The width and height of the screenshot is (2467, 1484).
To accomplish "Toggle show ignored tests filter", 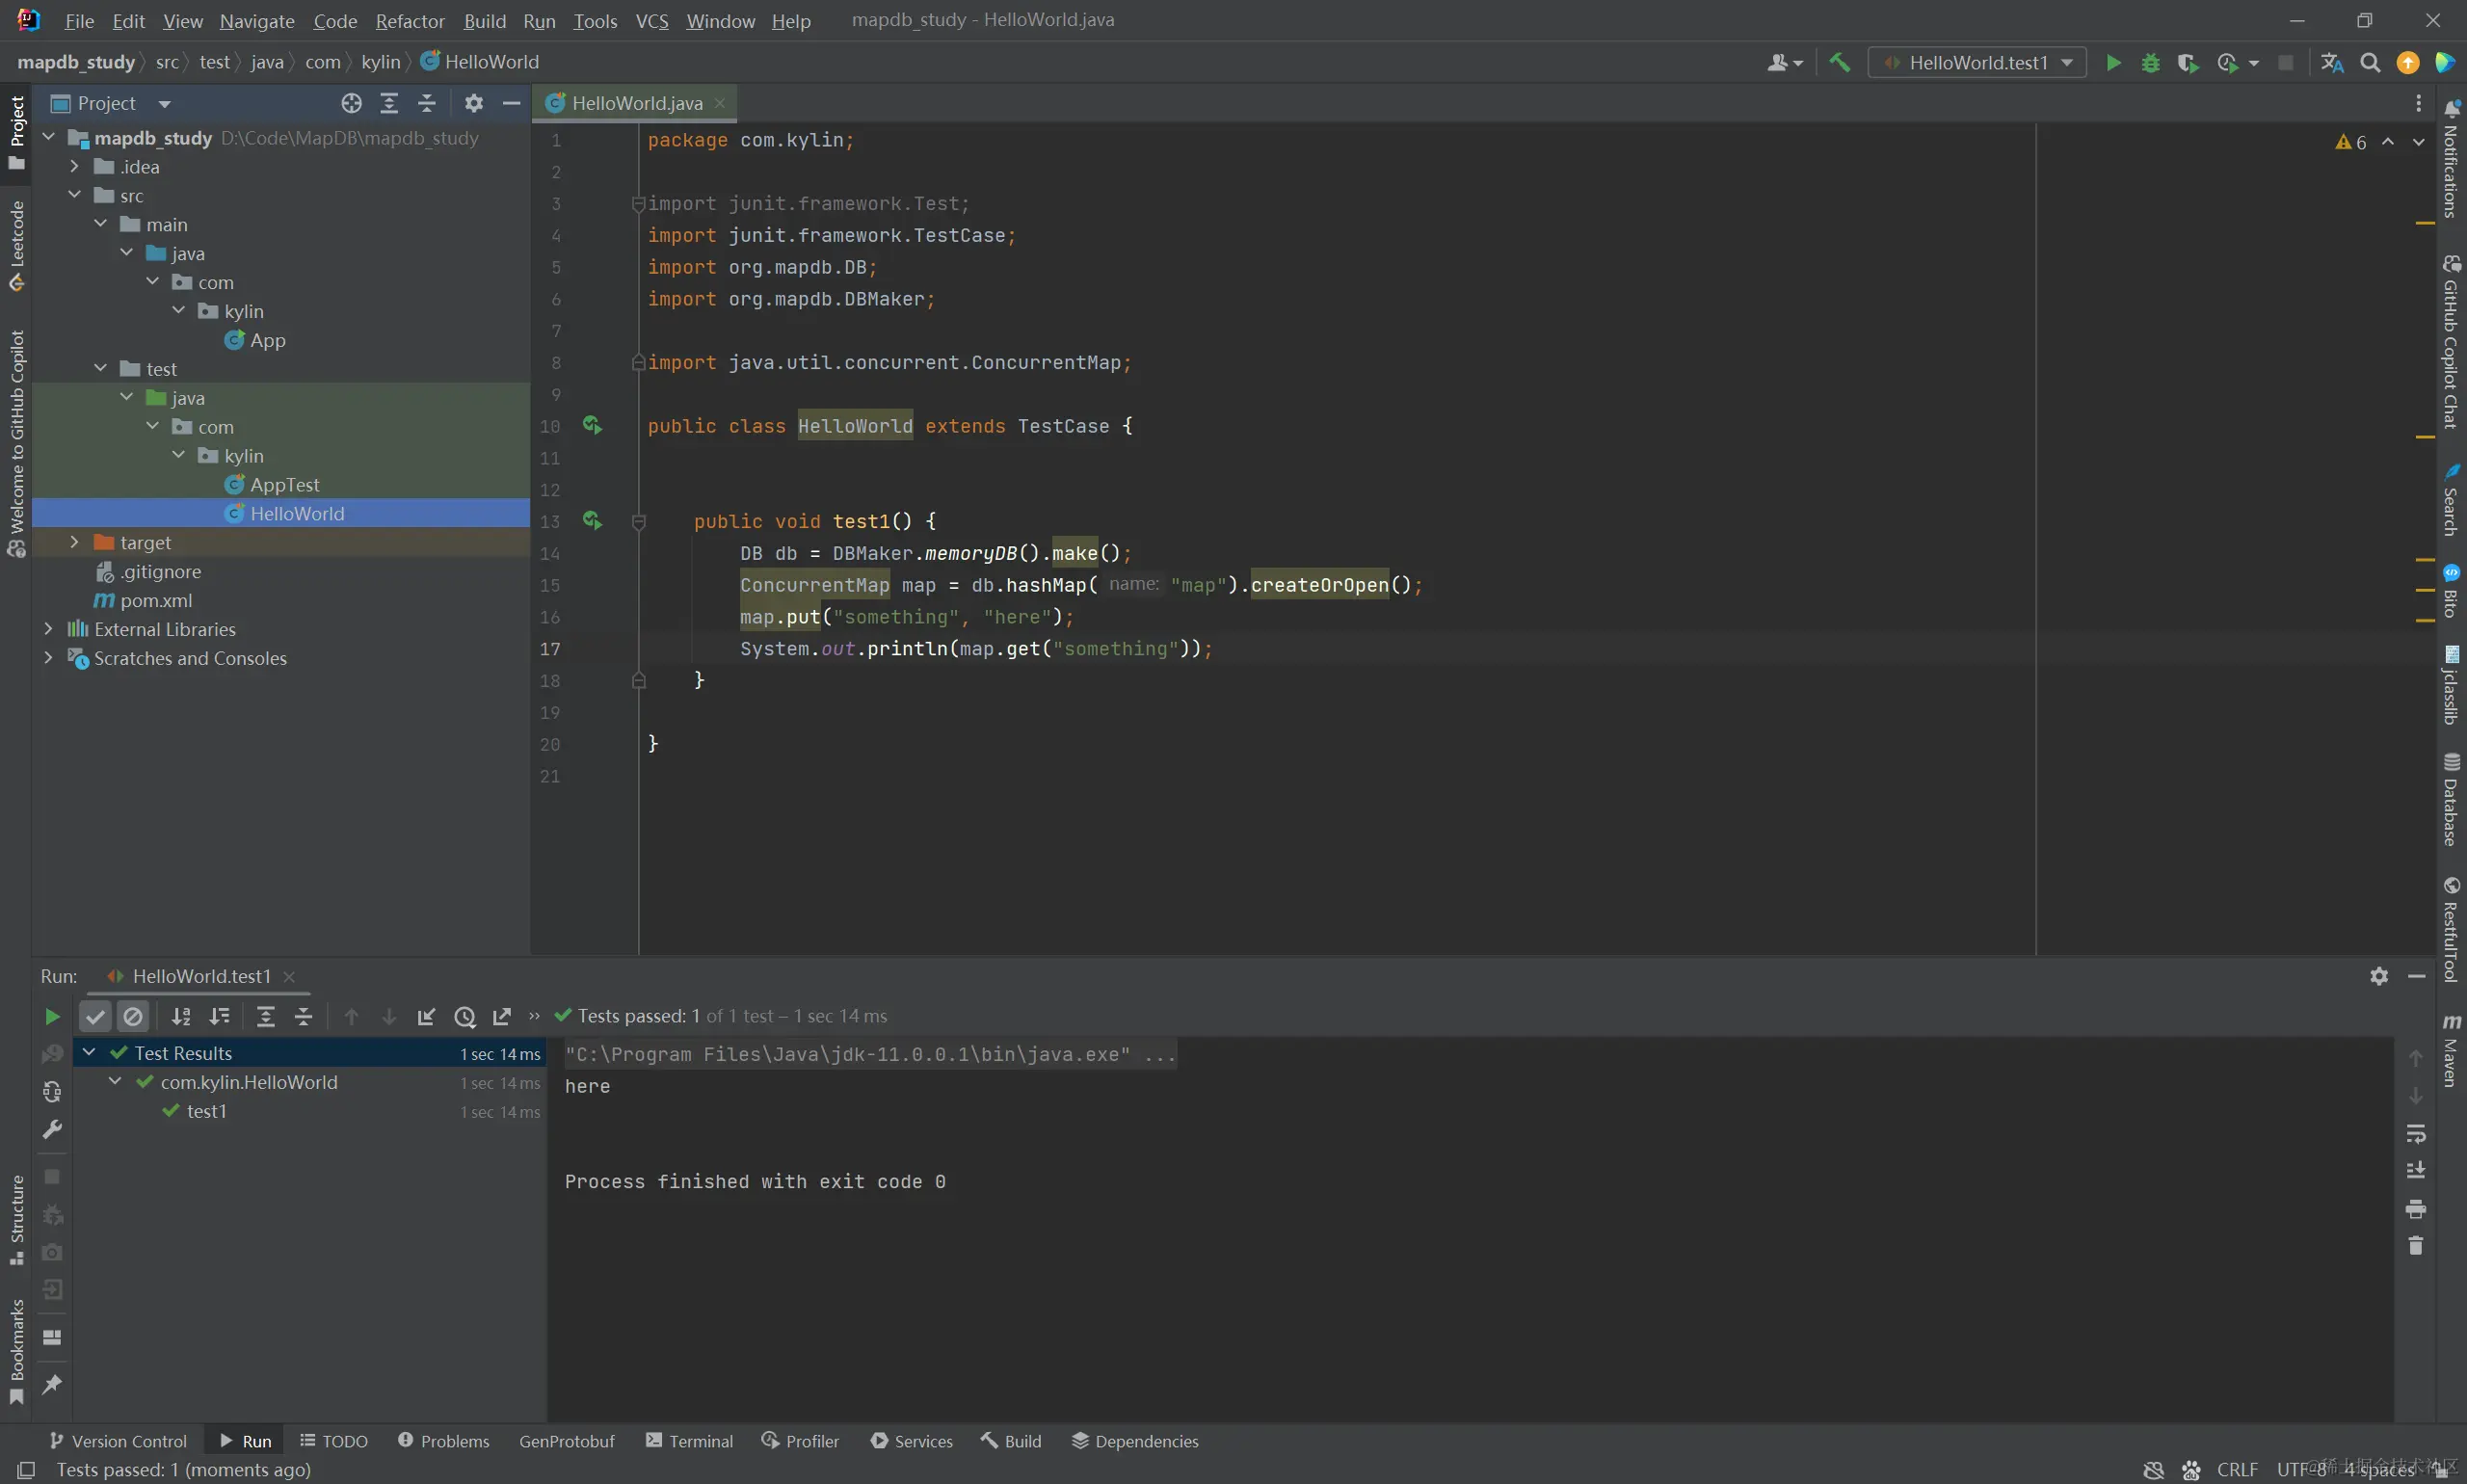I will click(133, 1017).
